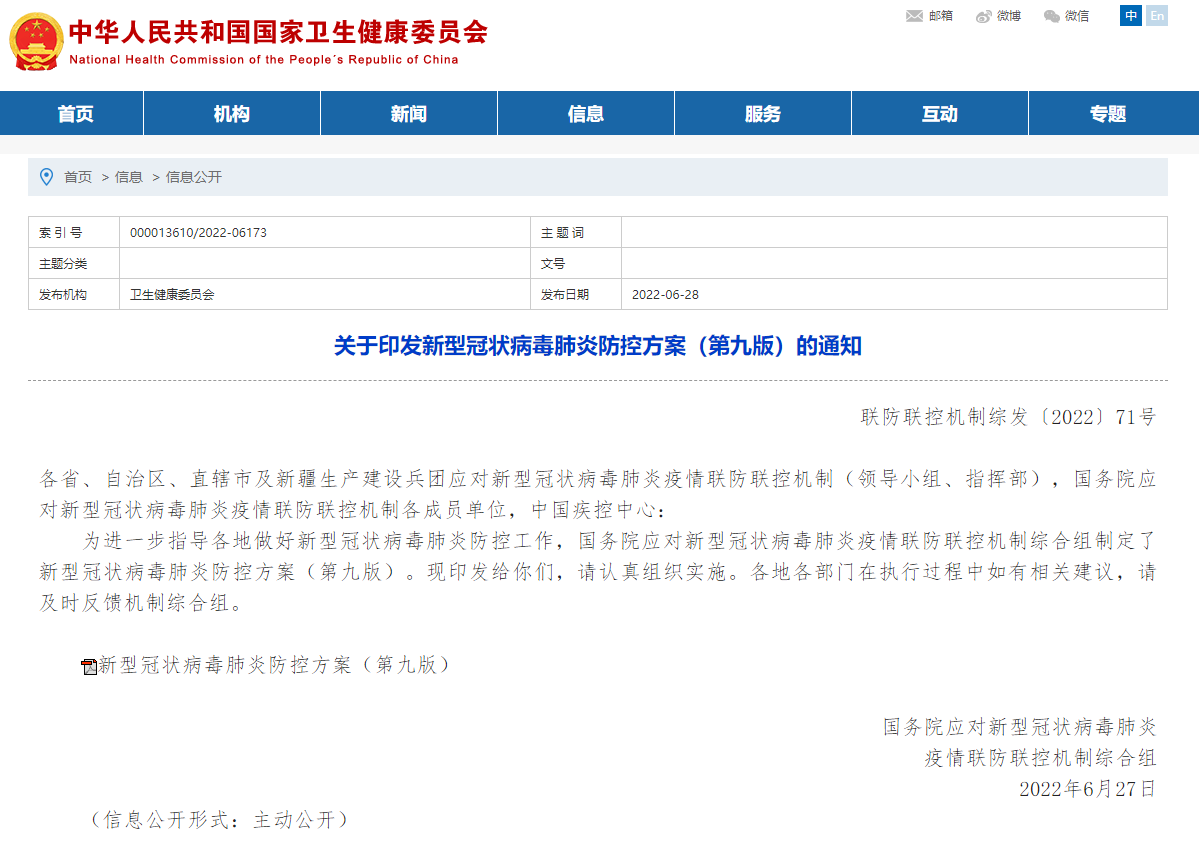The width and height of the screenshot is (1199, 844).
Task: Open the 互动 navigation menu
Action: pos(938,113)
